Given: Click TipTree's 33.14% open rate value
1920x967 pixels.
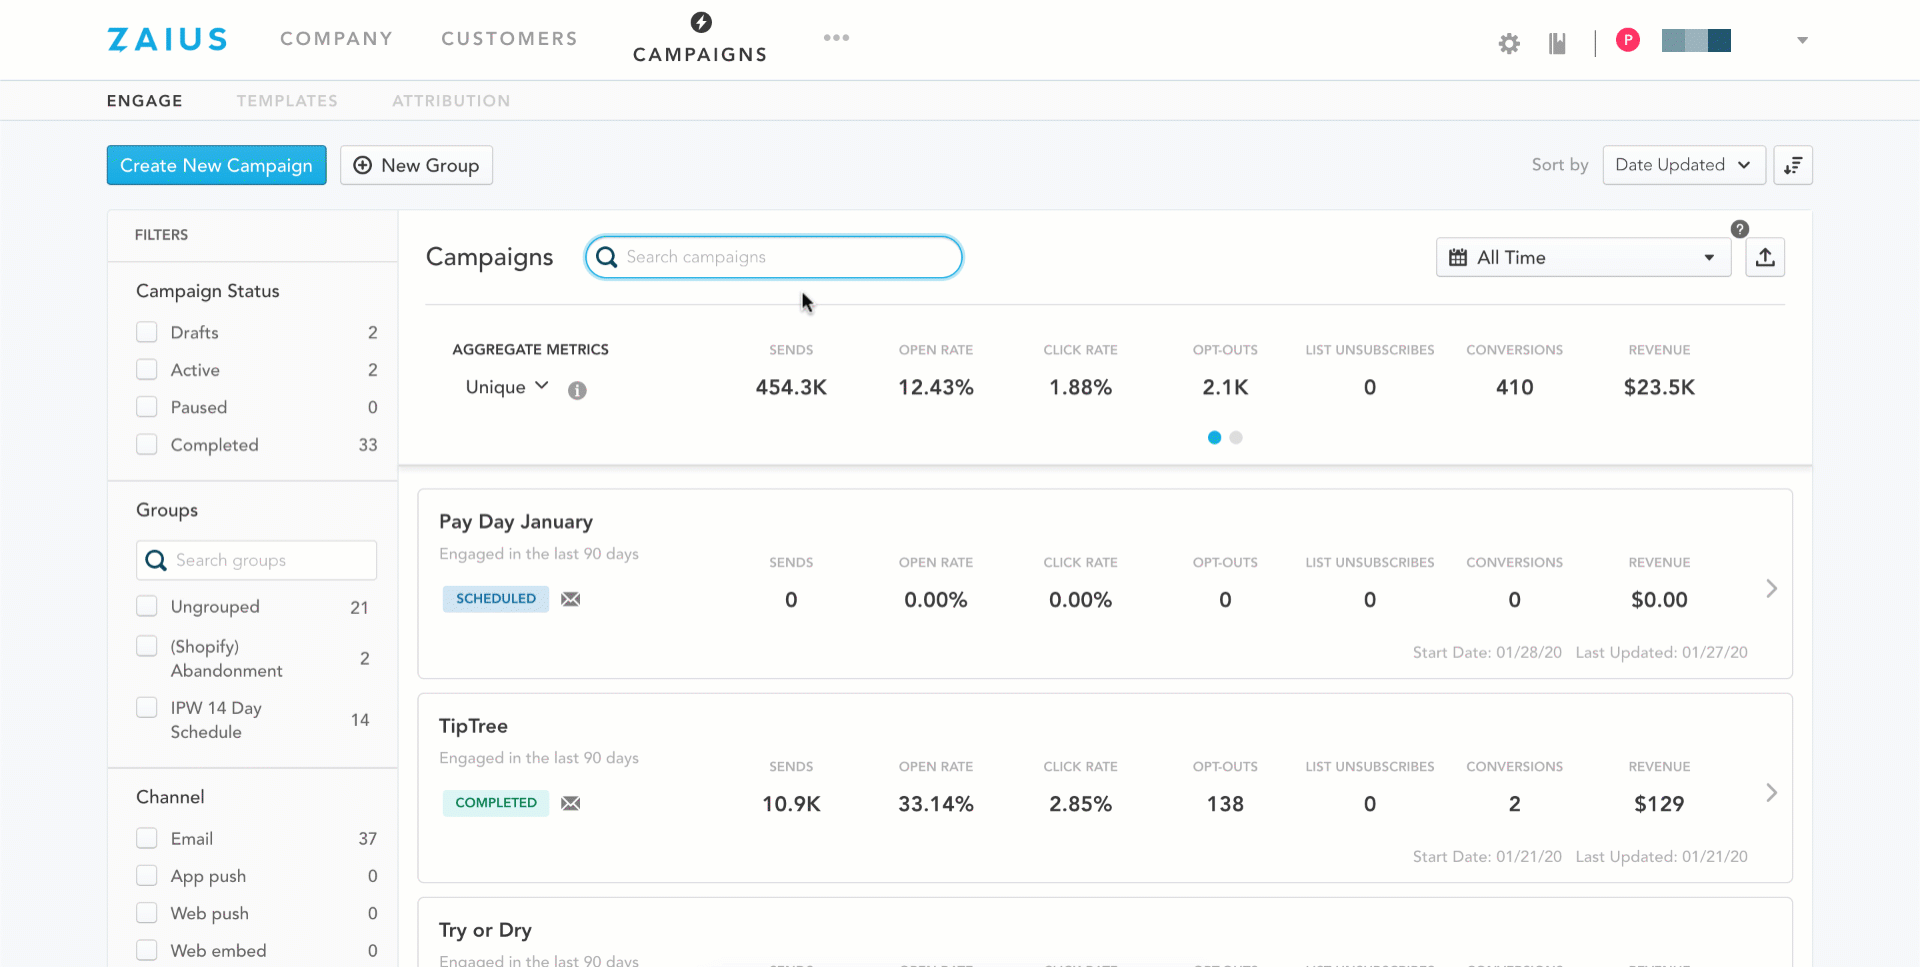Looking at the screenshot, I should click(x=936, y=804).
